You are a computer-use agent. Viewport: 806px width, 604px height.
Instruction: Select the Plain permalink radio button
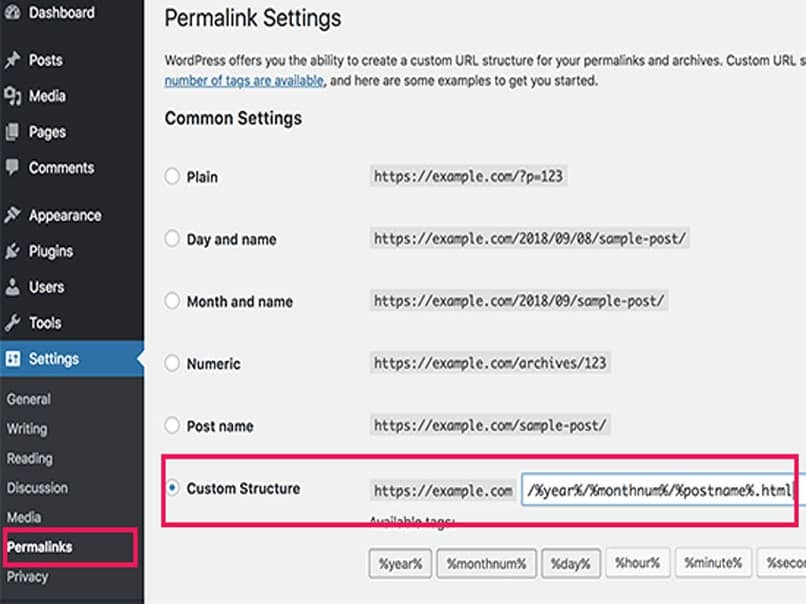(x=172, y=177)
